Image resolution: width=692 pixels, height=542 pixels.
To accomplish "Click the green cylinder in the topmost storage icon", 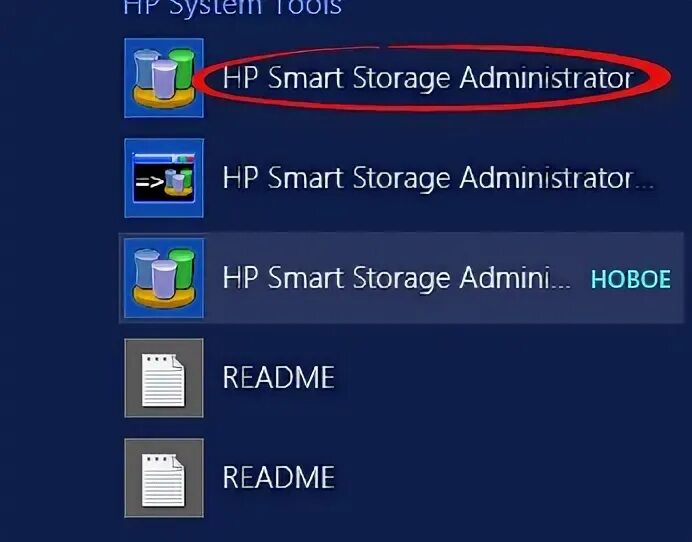I will (x=180, y=70).
